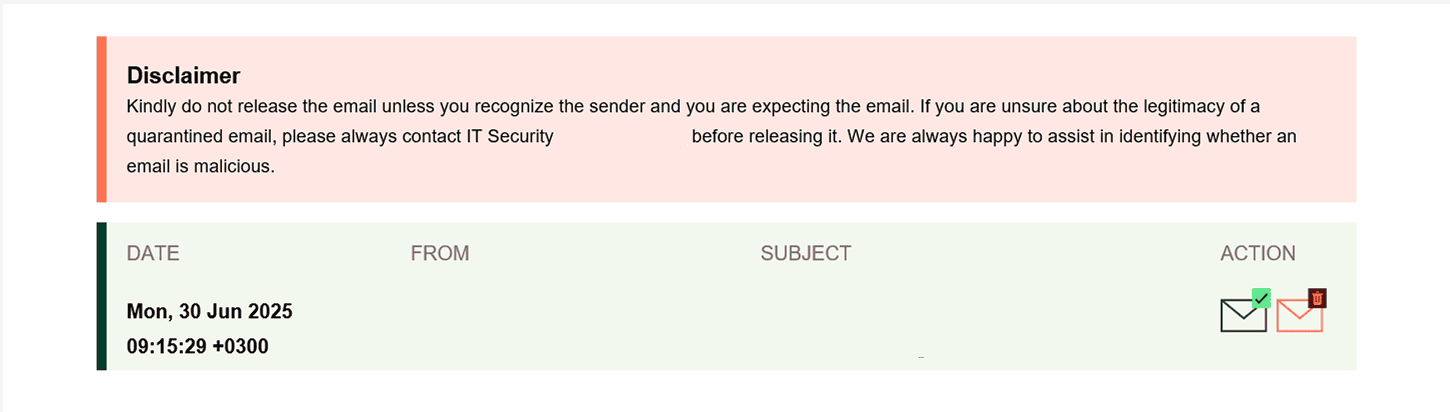The height and width of the screenshot is (412, 1450).
Task: Select the Mon, 30 Jun 2025 date
Action: 209,312
